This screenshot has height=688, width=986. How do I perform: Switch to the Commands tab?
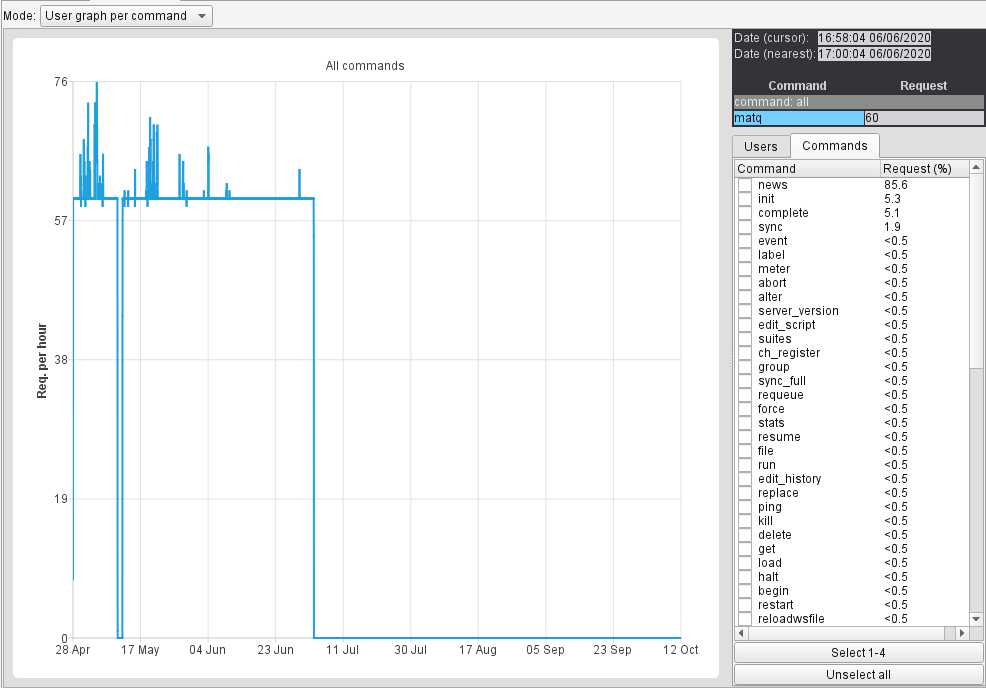pyautogui.click(x=835, y=146)
